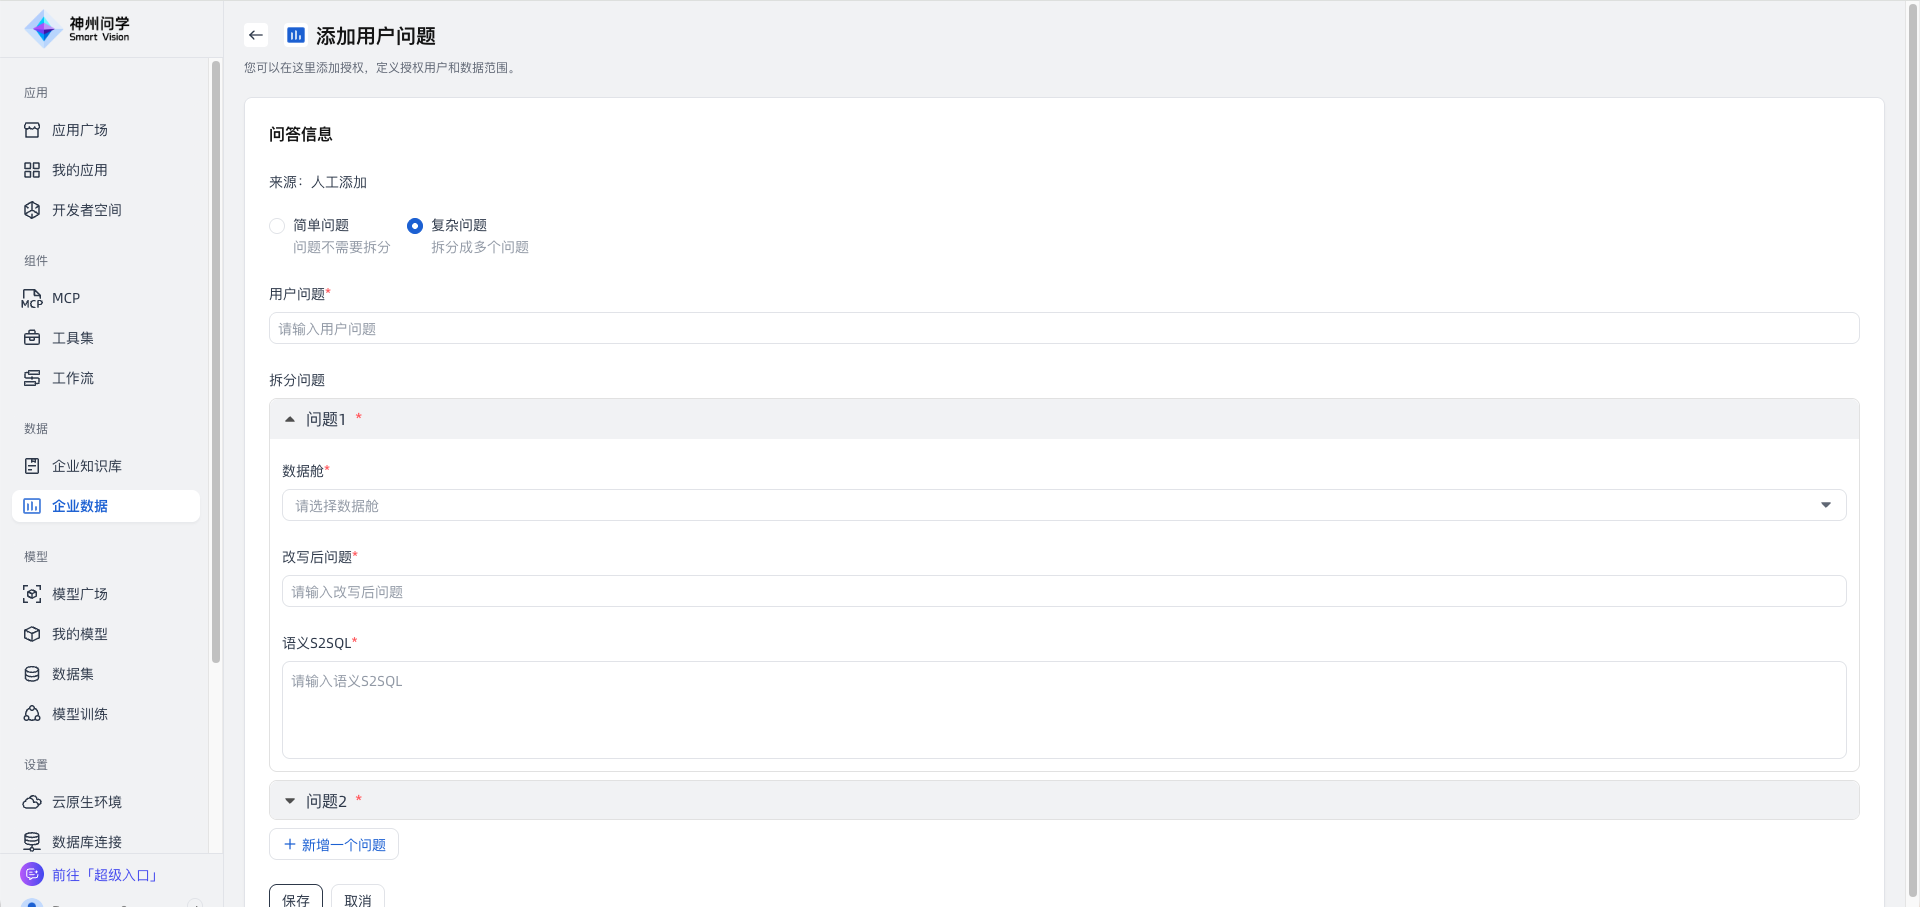Viewport: 1920px width, 907px height.
Task: Click the 数据集 database icon
Action: pos(32,674)
